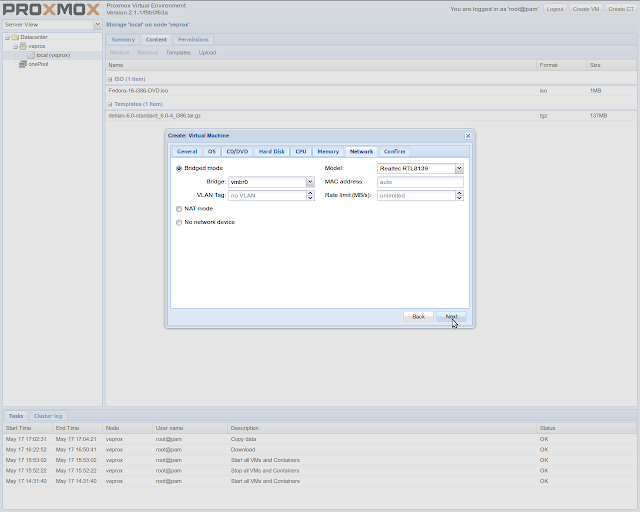Click the Create VM button
This screenshot has height=512, width=640.
[586, 9]
